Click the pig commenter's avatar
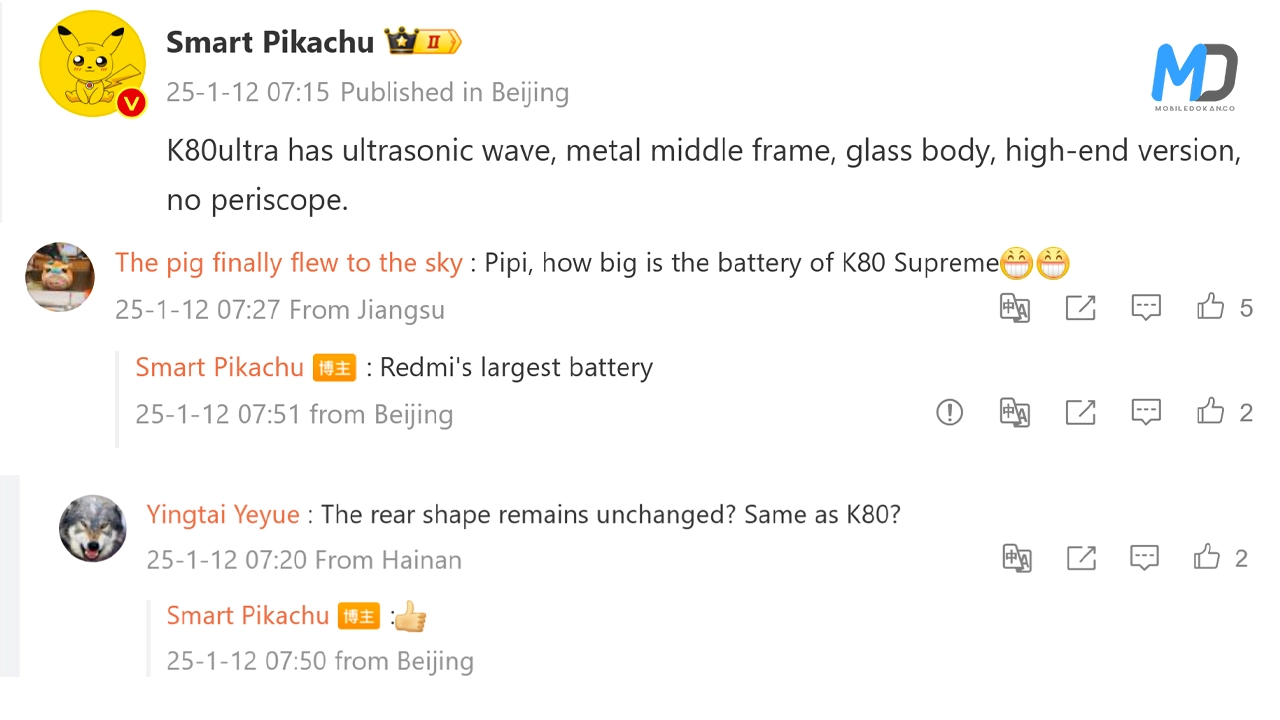This screenshot has height=720, width=1280. tap(60, 276)
